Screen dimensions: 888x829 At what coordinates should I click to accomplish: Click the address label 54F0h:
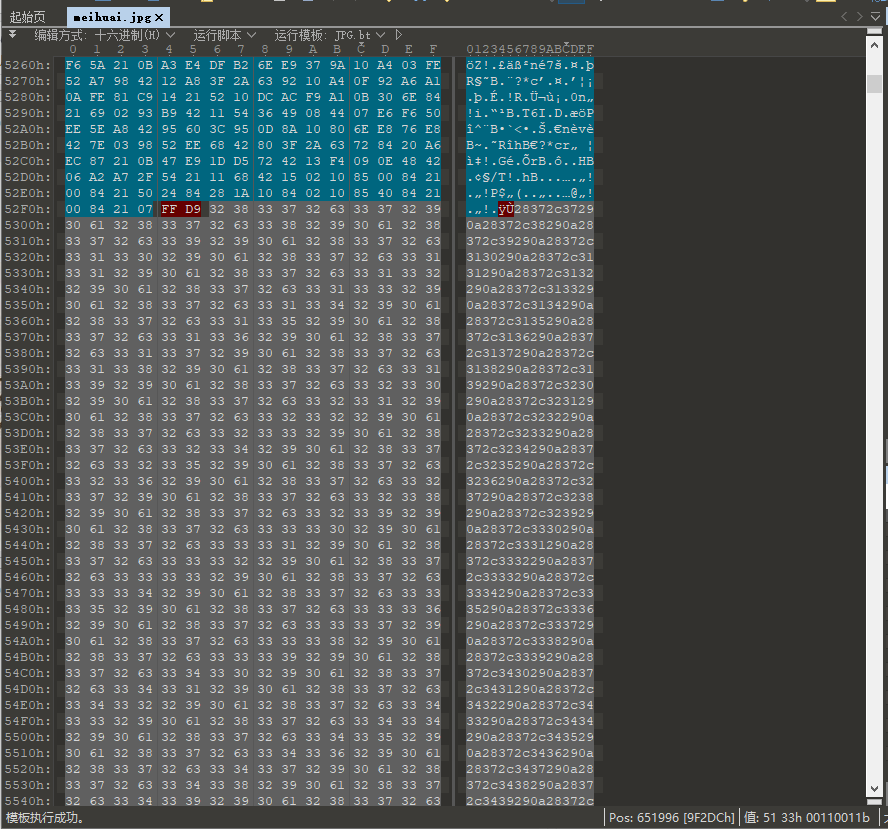[x=28, y=721]
